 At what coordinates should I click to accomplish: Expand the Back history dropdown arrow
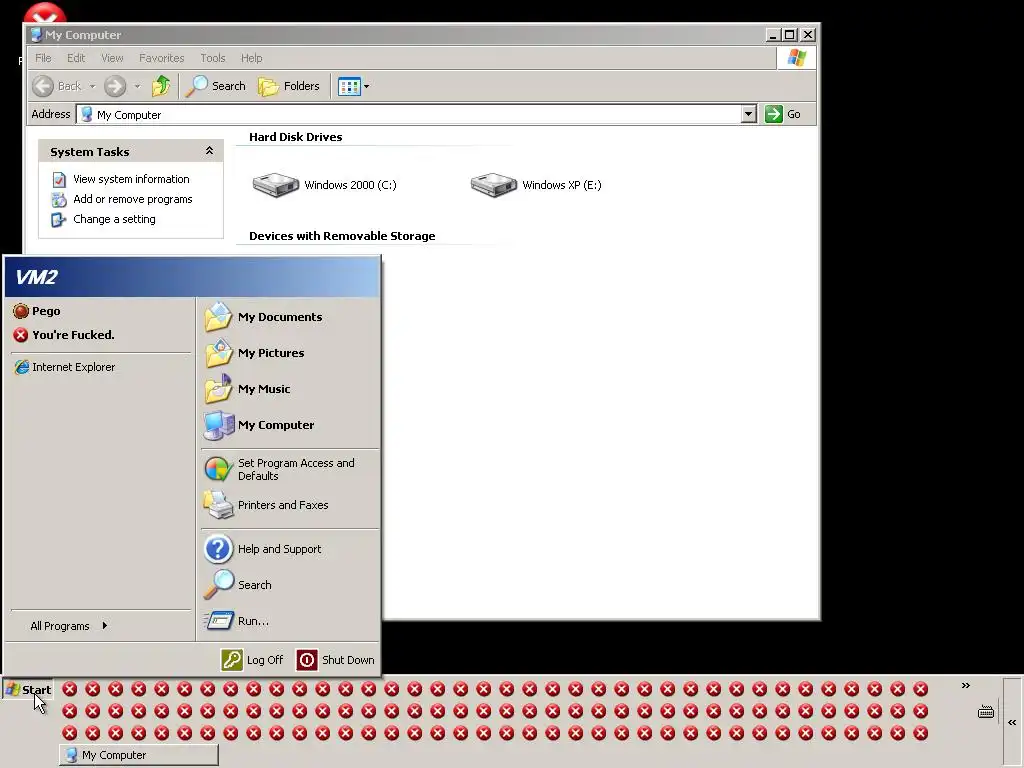point(92,86)
